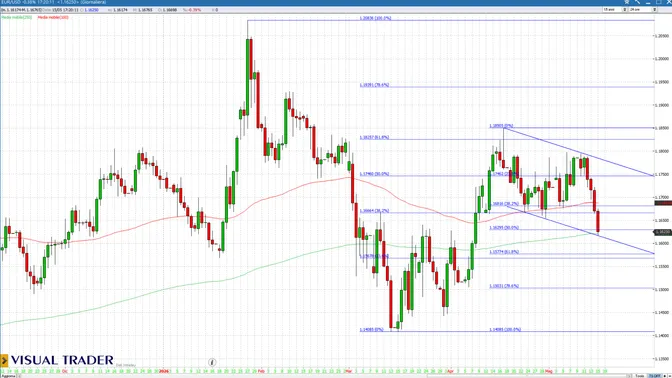Select the red Media mobile(100) legend label

53,18
